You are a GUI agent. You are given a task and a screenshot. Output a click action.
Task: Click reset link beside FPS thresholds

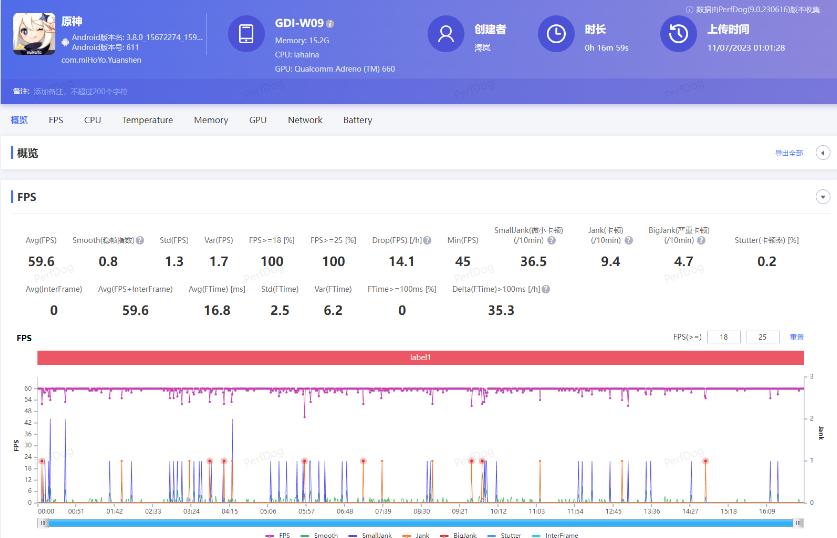tap(797, 337)
